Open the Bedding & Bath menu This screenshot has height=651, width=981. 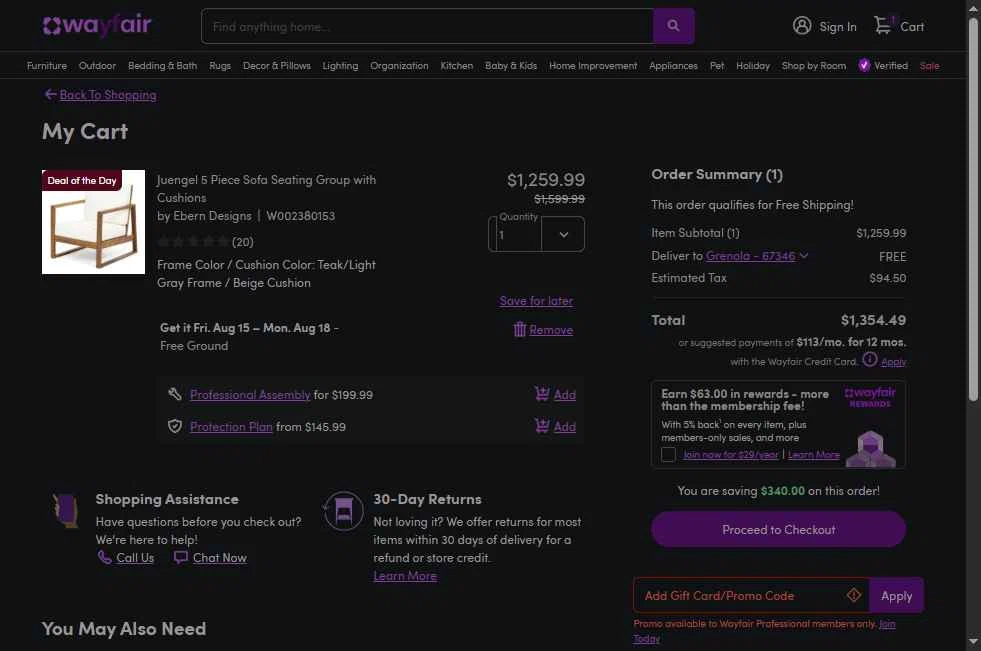tap(163, 65)
